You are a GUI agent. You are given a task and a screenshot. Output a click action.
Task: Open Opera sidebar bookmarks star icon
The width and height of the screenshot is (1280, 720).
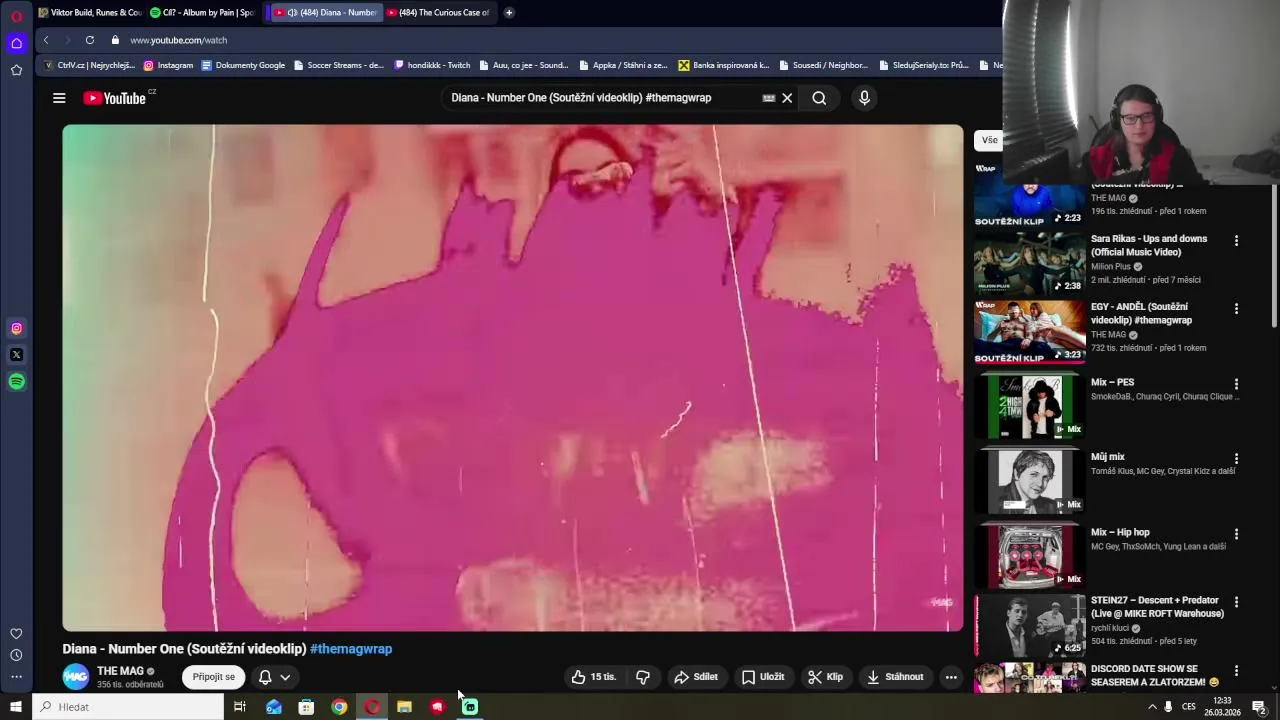tap(16, 70)
